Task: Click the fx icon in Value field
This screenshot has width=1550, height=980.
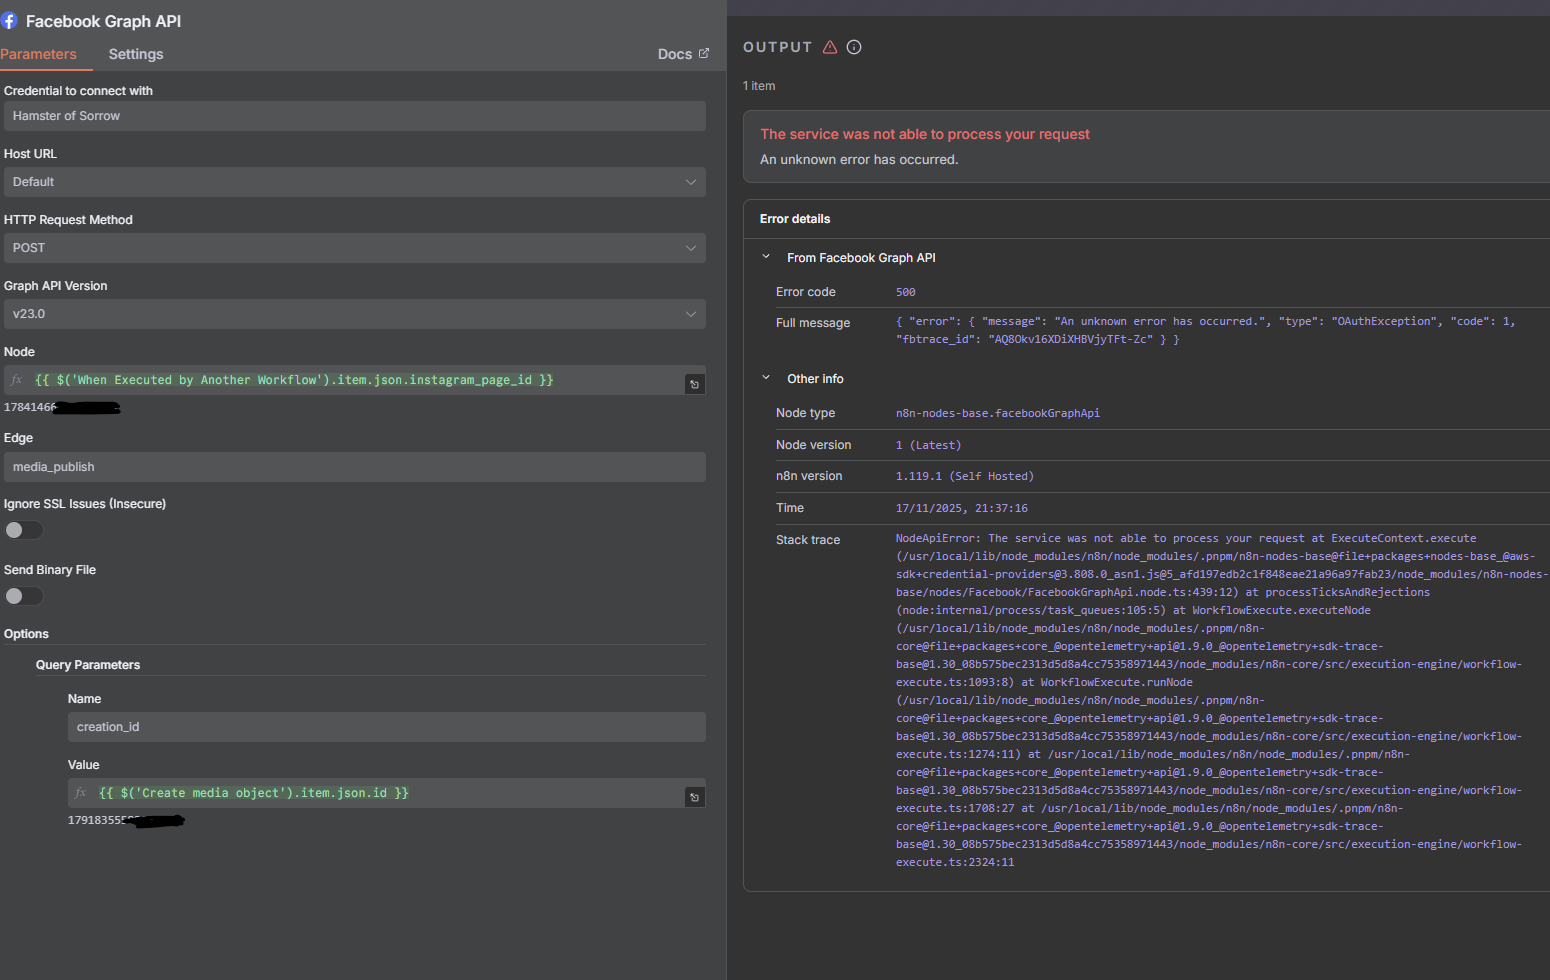Action: tap(81, 793)
